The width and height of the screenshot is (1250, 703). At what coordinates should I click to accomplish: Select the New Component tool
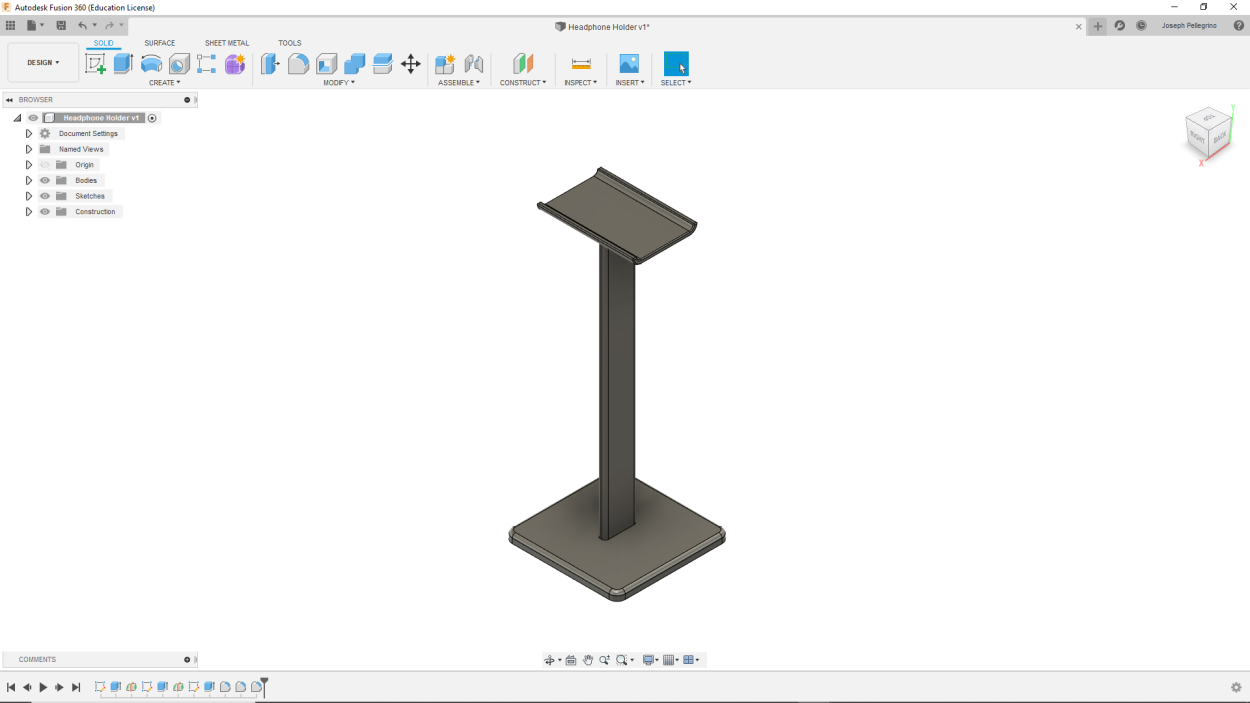pyautogui.click(x=445, y=64)
